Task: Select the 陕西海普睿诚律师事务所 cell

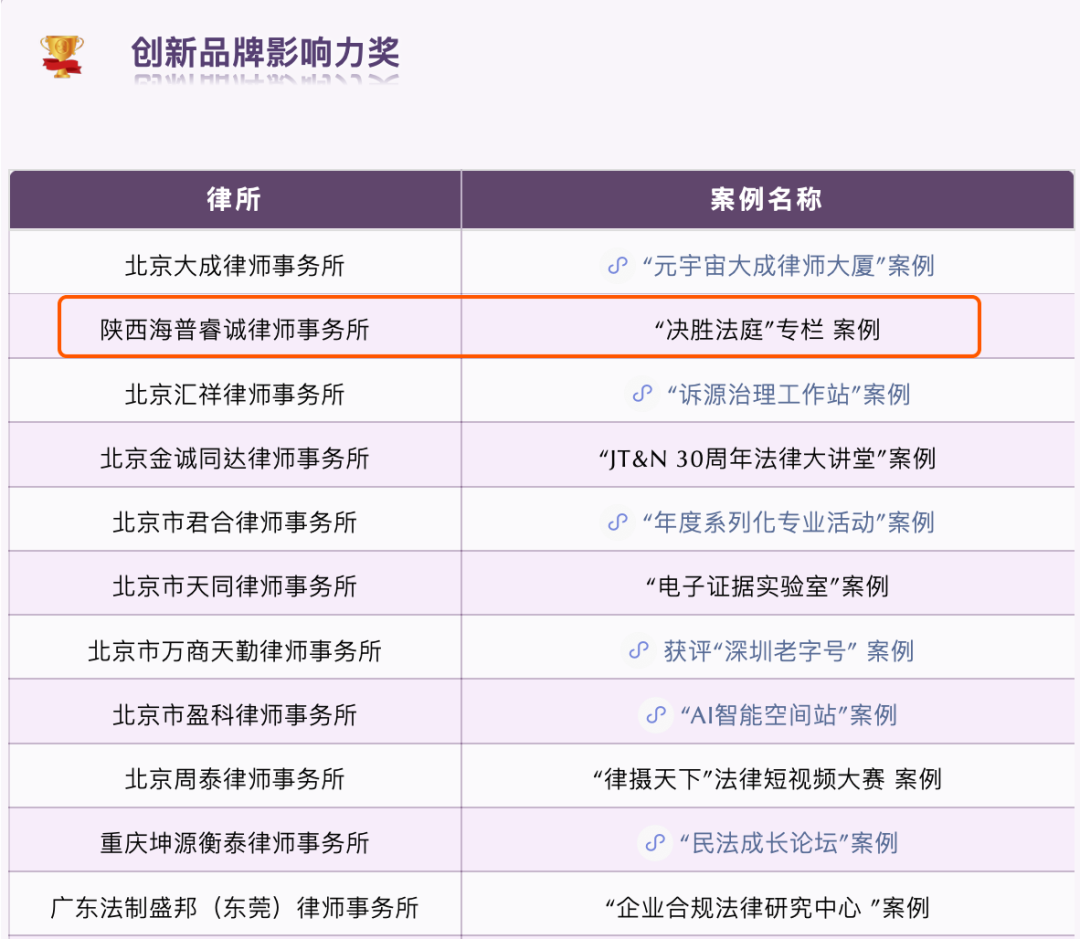Action: 234,329
